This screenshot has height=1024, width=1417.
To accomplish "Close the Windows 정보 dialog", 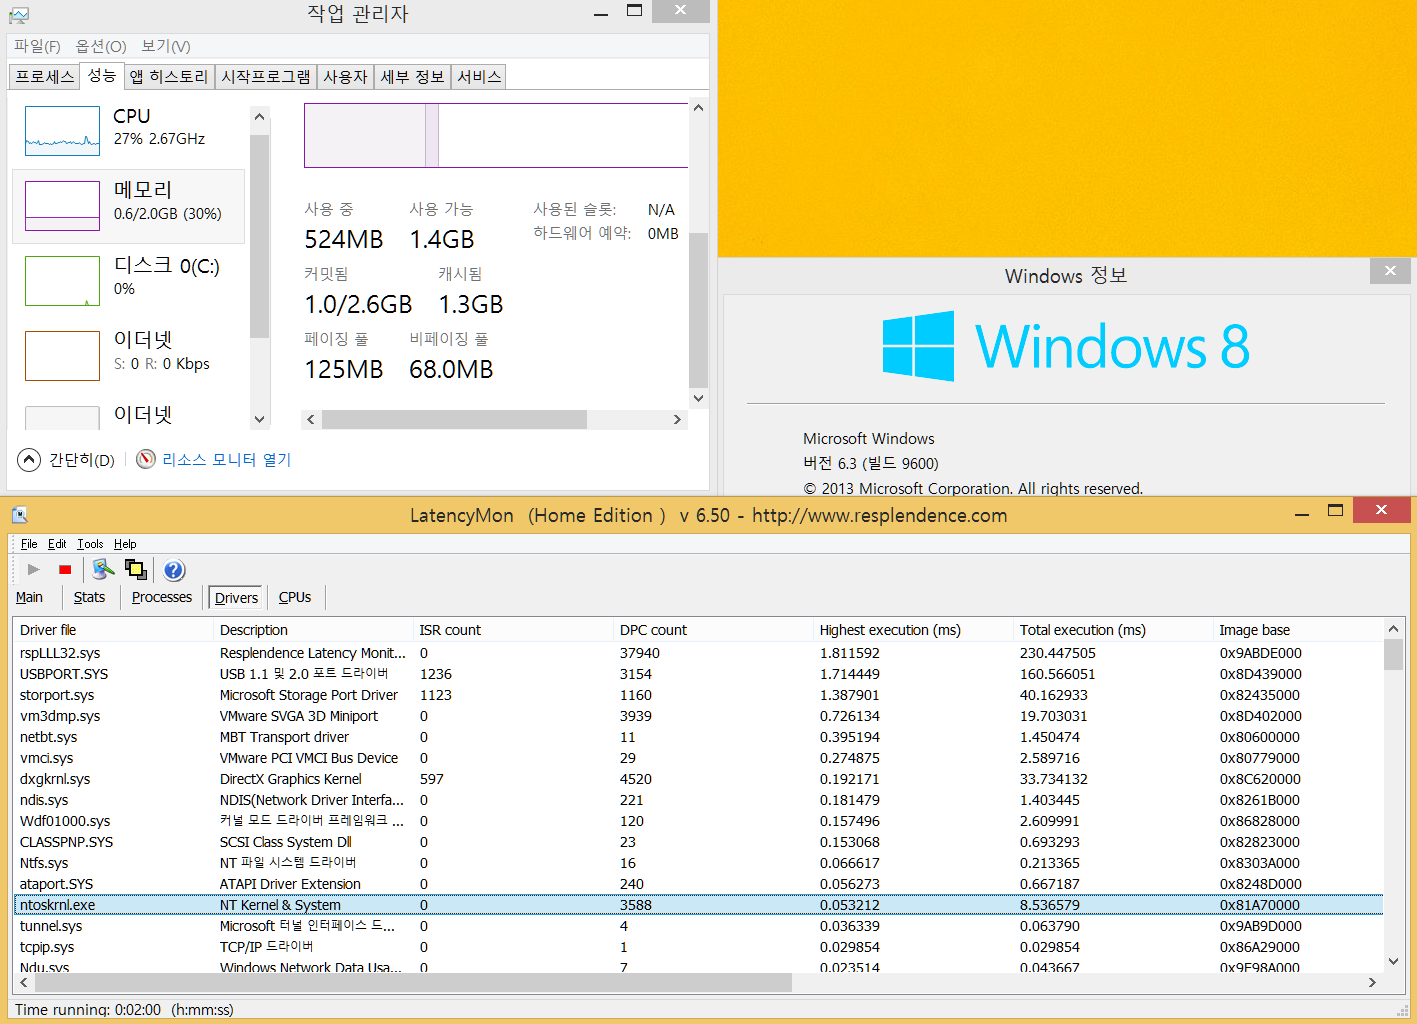I will click(1390, 270).
